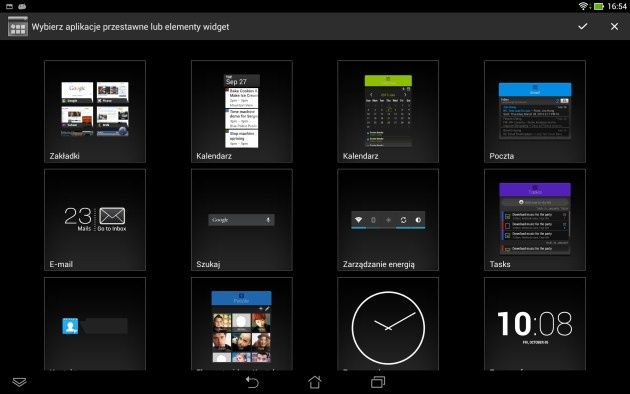Image resolution: width=630 pixels, height=394 pixels.
Task: Tap the sync toggle in power widget preview
Action: pyautogui.click(x=403, y=220)
